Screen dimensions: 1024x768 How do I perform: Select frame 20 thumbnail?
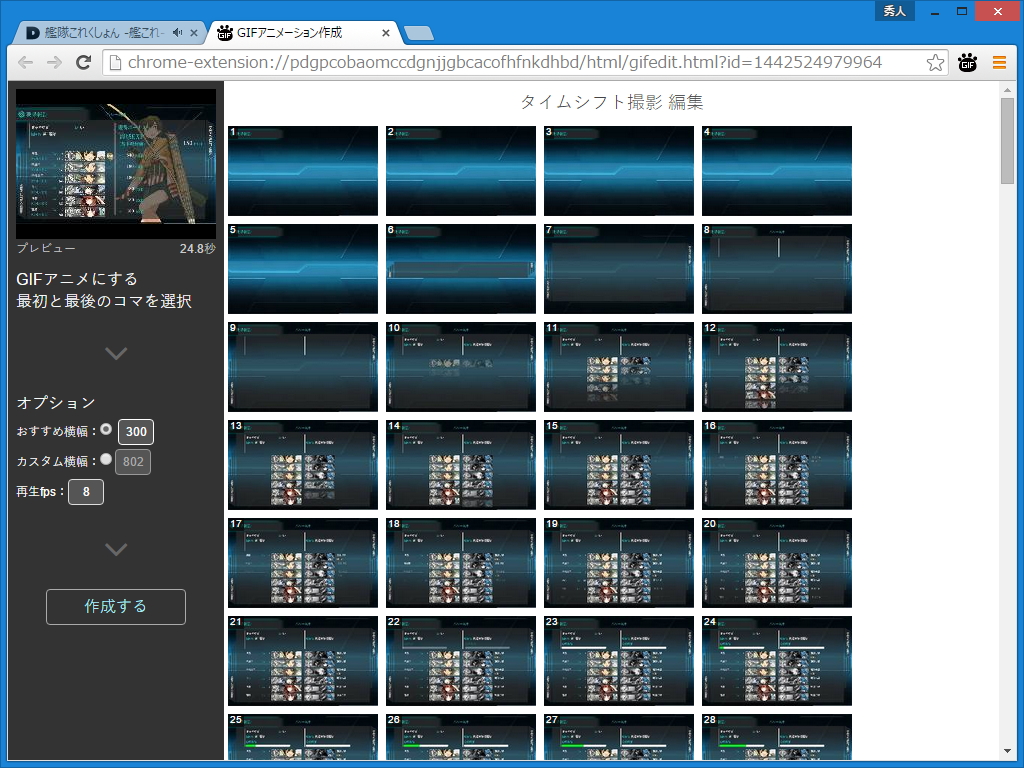pyautogui.click(x=777, y=562)
